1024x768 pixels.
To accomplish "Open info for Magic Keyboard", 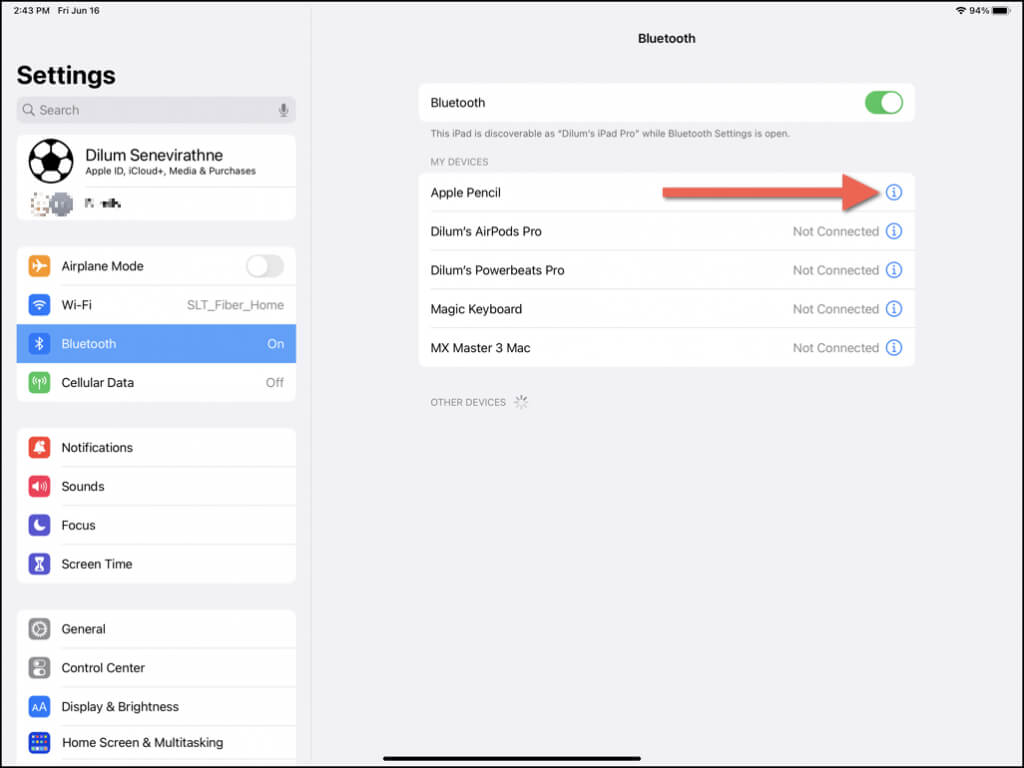I will coord(893,309).
